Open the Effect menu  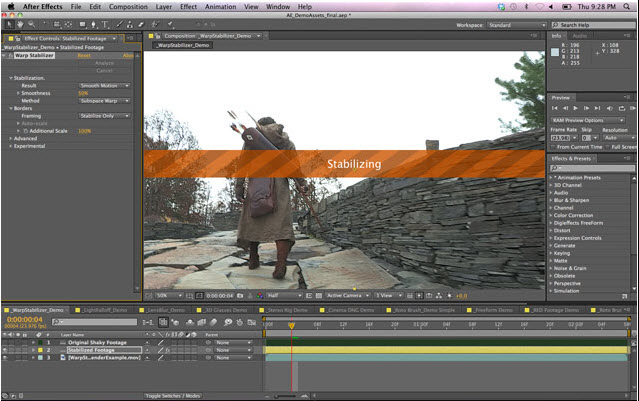tap(188, 7)
